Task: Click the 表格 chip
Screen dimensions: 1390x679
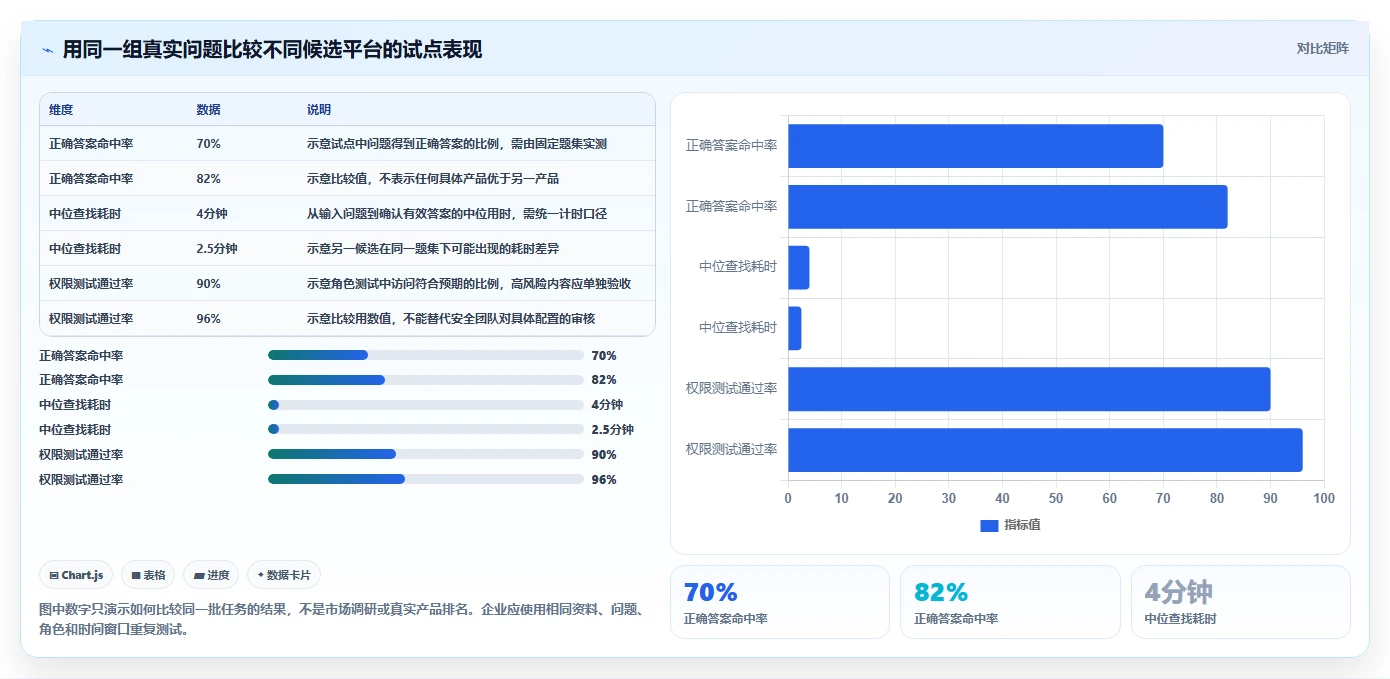Action: pos(148,575)
